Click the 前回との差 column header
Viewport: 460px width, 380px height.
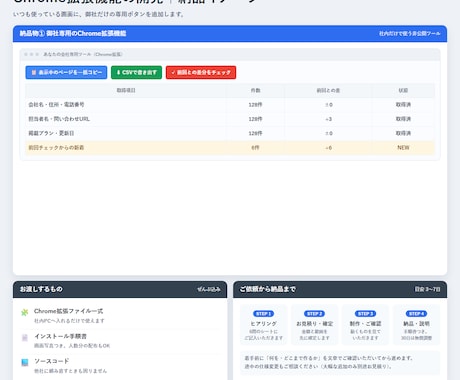coord(328,90)
